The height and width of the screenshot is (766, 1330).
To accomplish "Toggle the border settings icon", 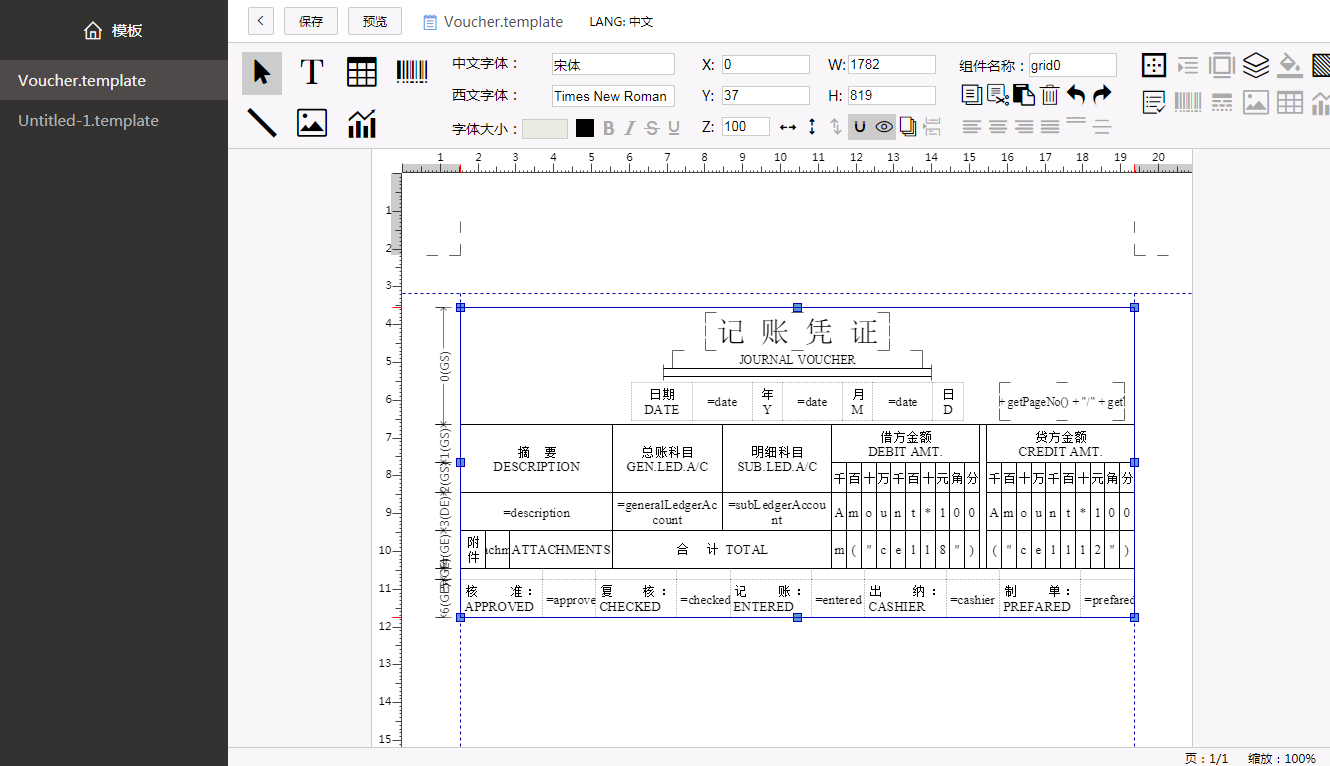I will [1154, 66].
